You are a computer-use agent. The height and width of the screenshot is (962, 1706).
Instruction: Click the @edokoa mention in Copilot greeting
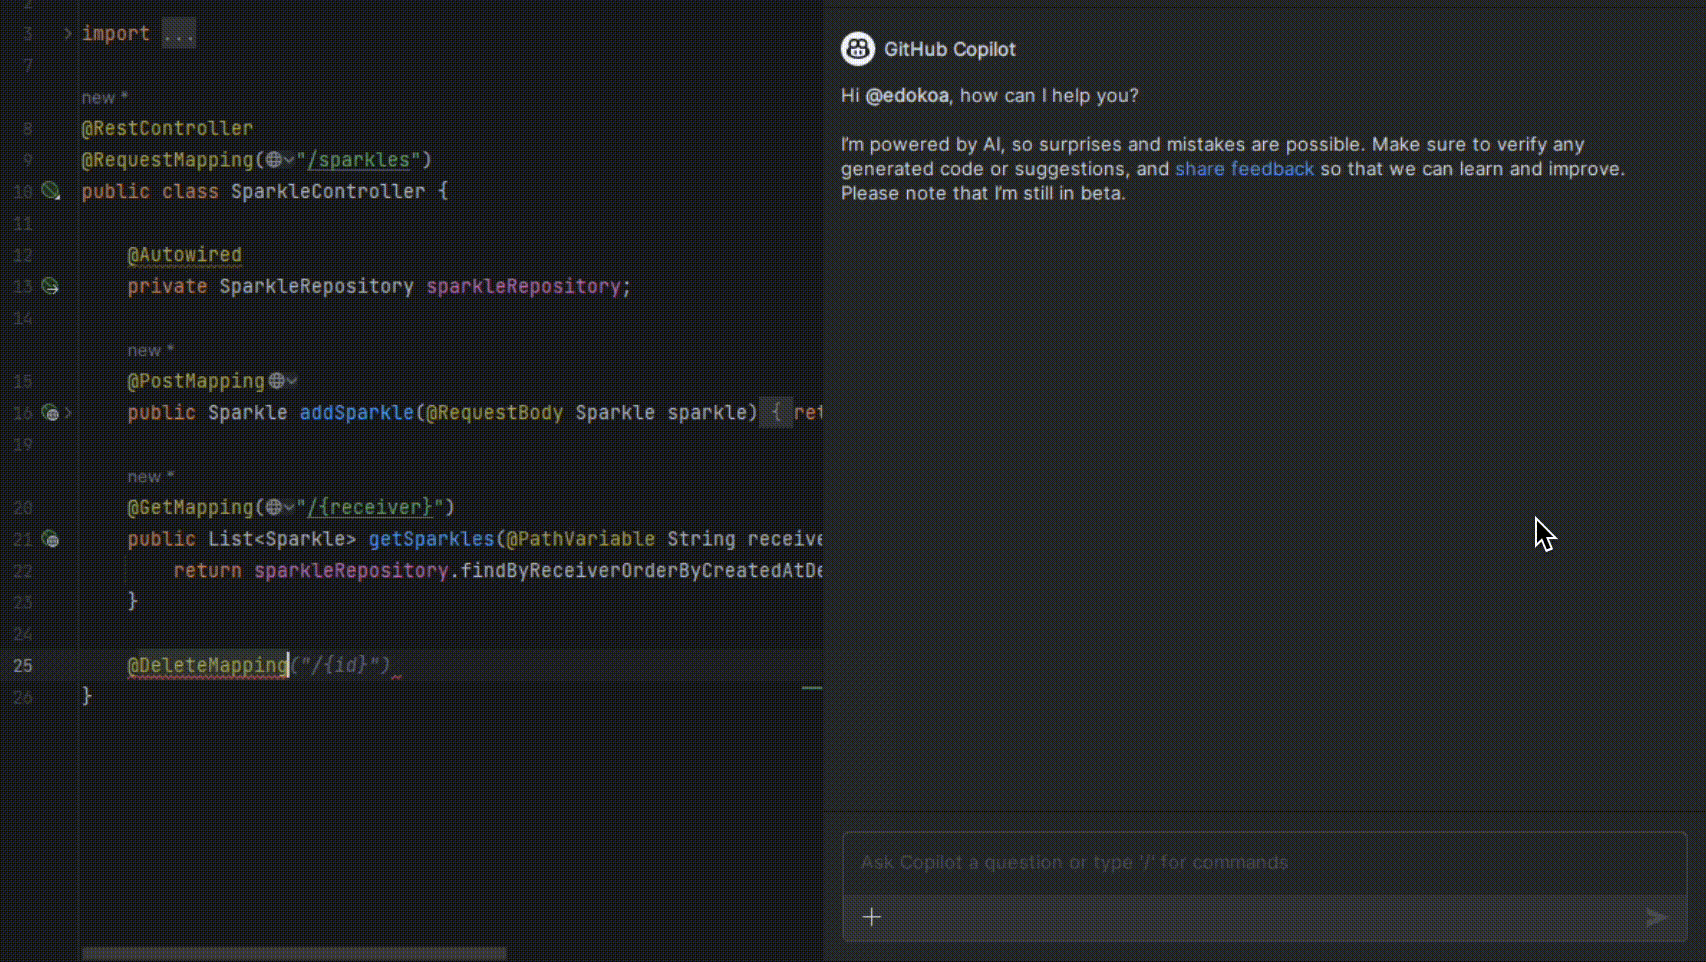[x=907, y=96]
